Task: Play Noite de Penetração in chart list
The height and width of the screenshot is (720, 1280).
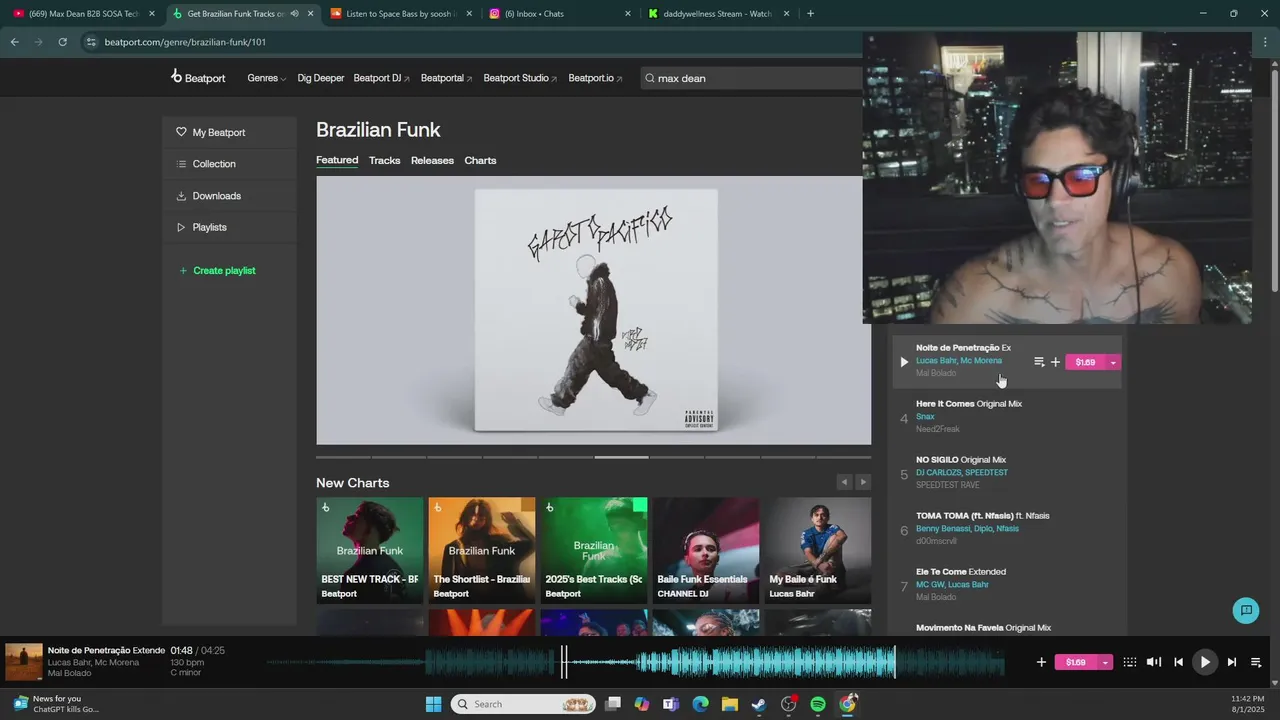Action: (904, 362)
